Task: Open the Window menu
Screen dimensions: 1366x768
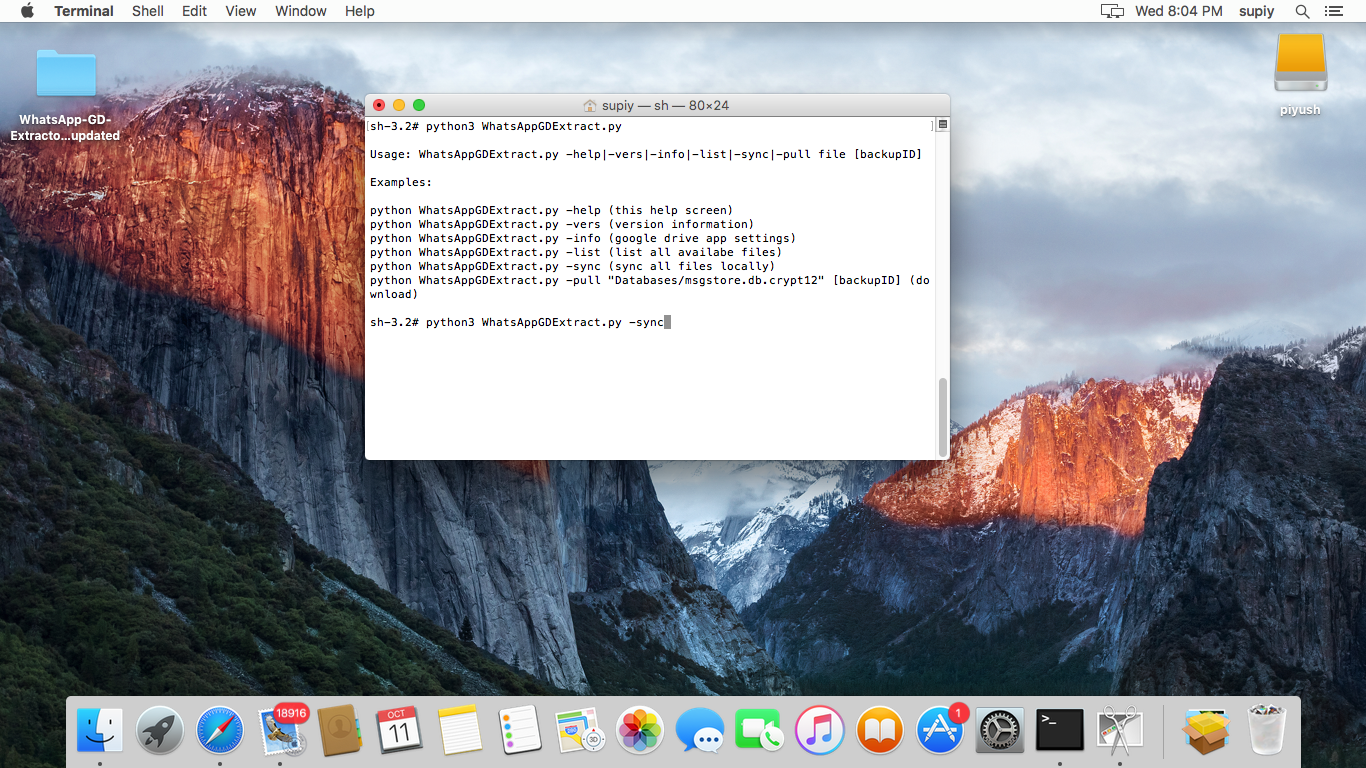Action: pyautogui.click(x=301, y=11)
